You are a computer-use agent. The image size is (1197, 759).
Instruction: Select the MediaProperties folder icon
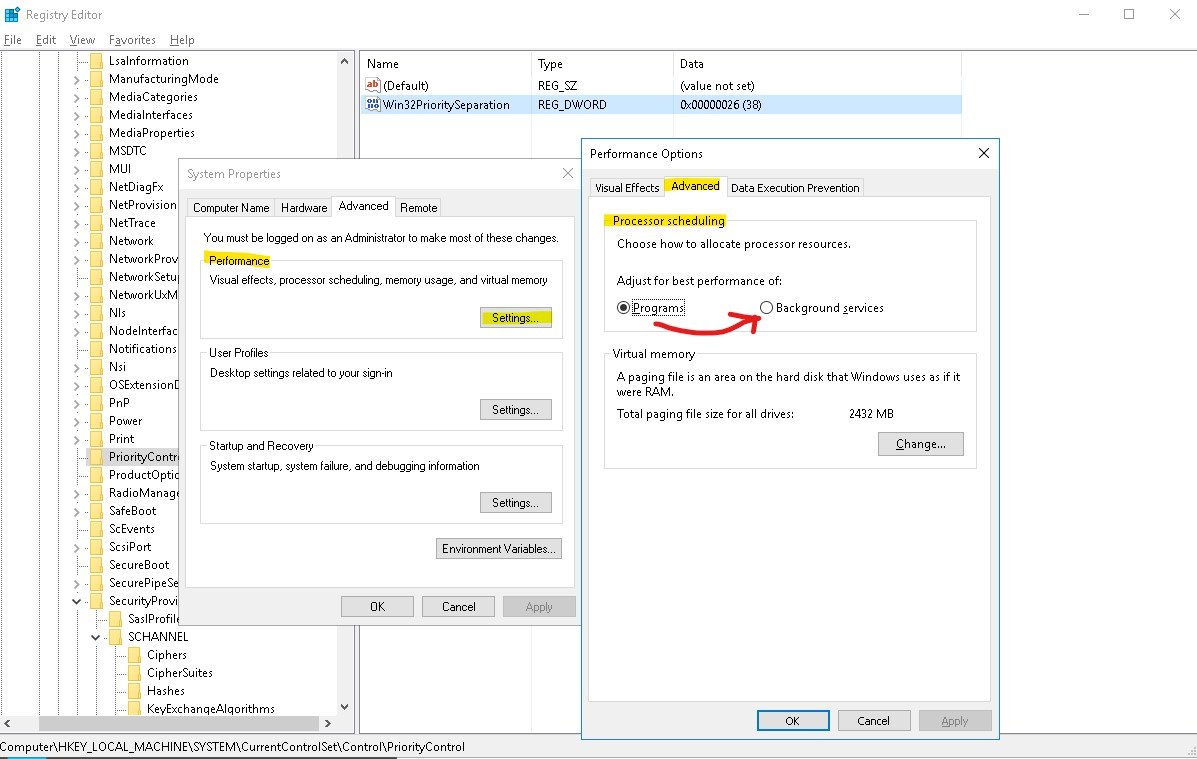96,133
